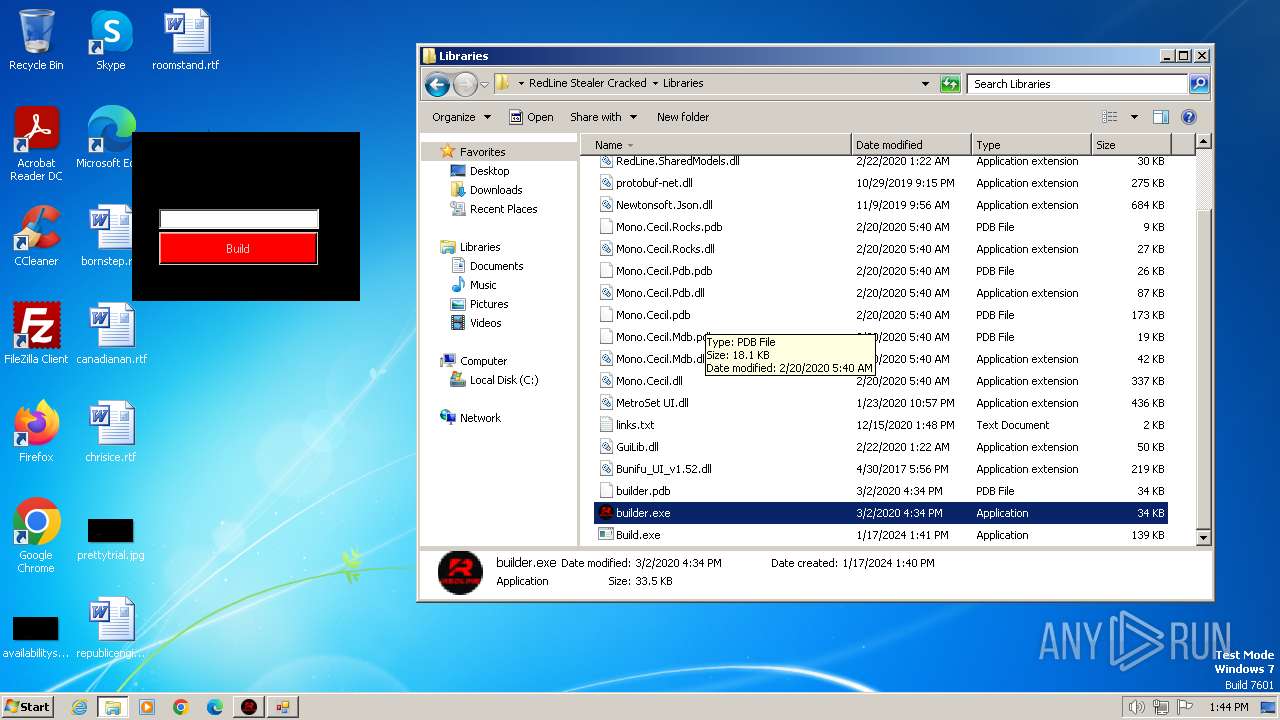Switch to RedLine builder taskbar item
This screenshot has width=1280, height=720.
click(249, 707)
